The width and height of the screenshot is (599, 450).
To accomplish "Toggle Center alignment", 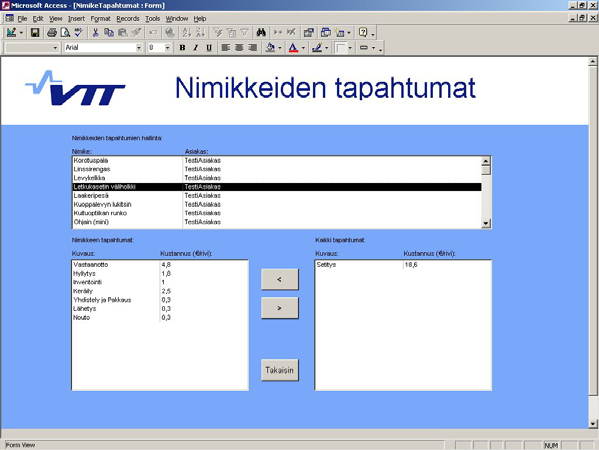I will (x=239, y=48).
